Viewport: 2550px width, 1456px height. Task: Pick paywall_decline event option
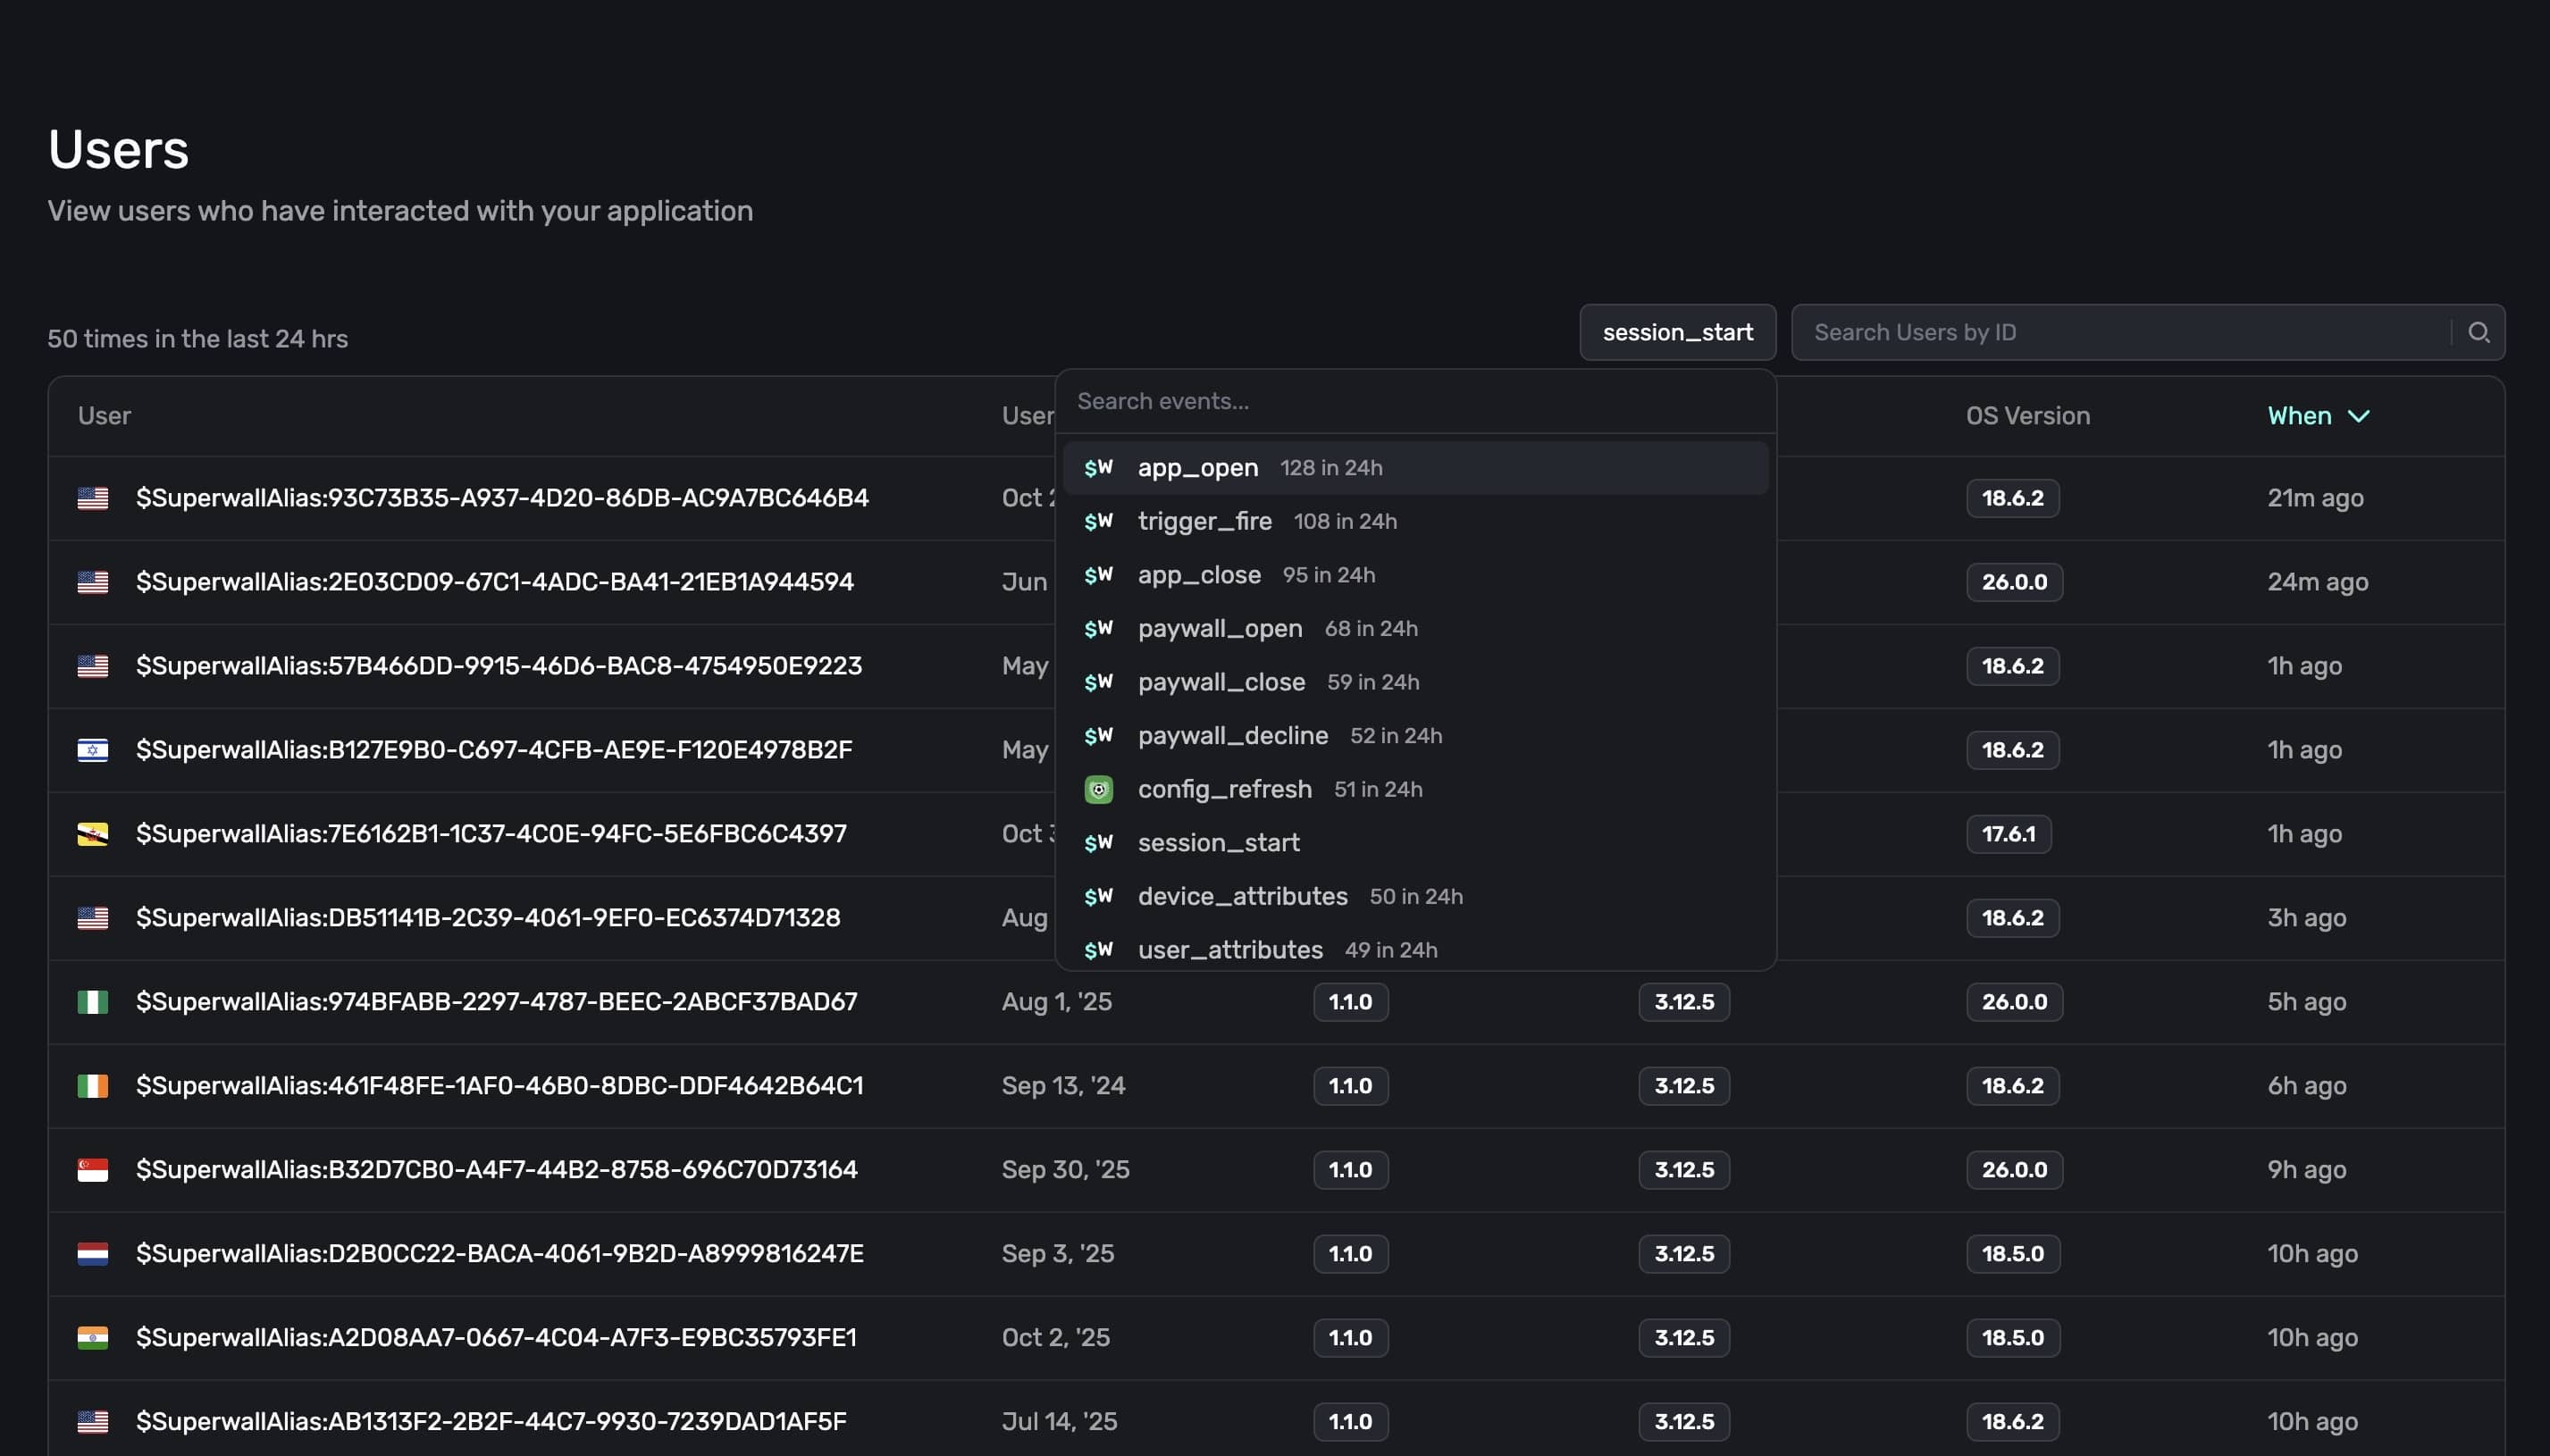[x=1232, y=736]
